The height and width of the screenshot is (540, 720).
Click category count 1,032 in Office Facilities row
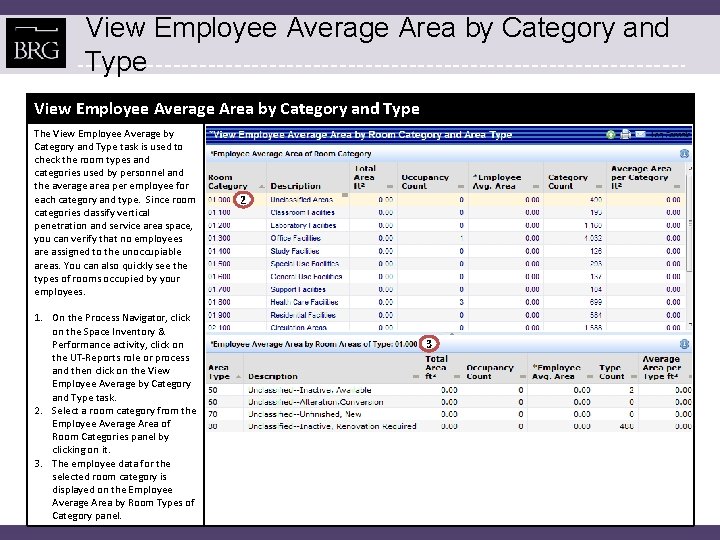coord(593,238)
